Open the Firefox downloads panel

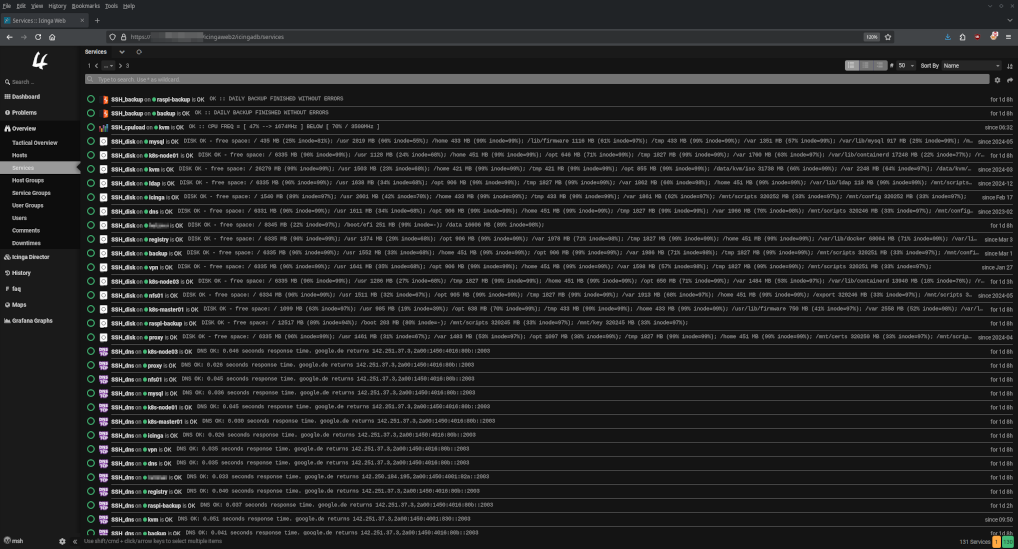[946, 37]
